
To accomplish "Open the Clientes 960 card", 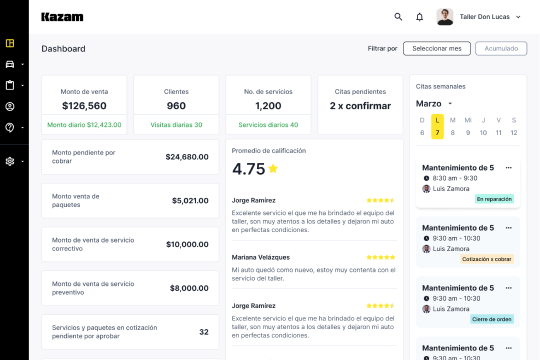I will click(176, 105).
